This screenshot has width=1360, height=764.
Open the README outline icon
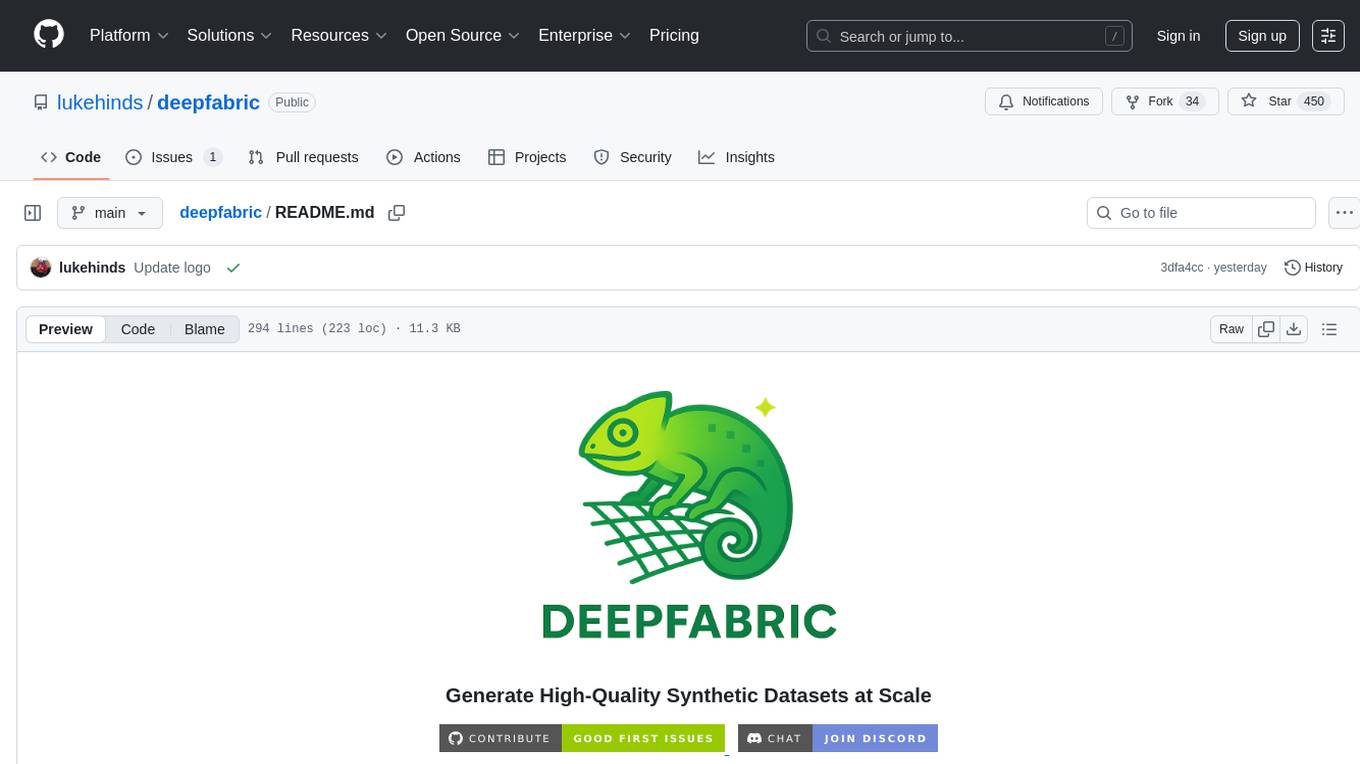(x=1329, y=329)
